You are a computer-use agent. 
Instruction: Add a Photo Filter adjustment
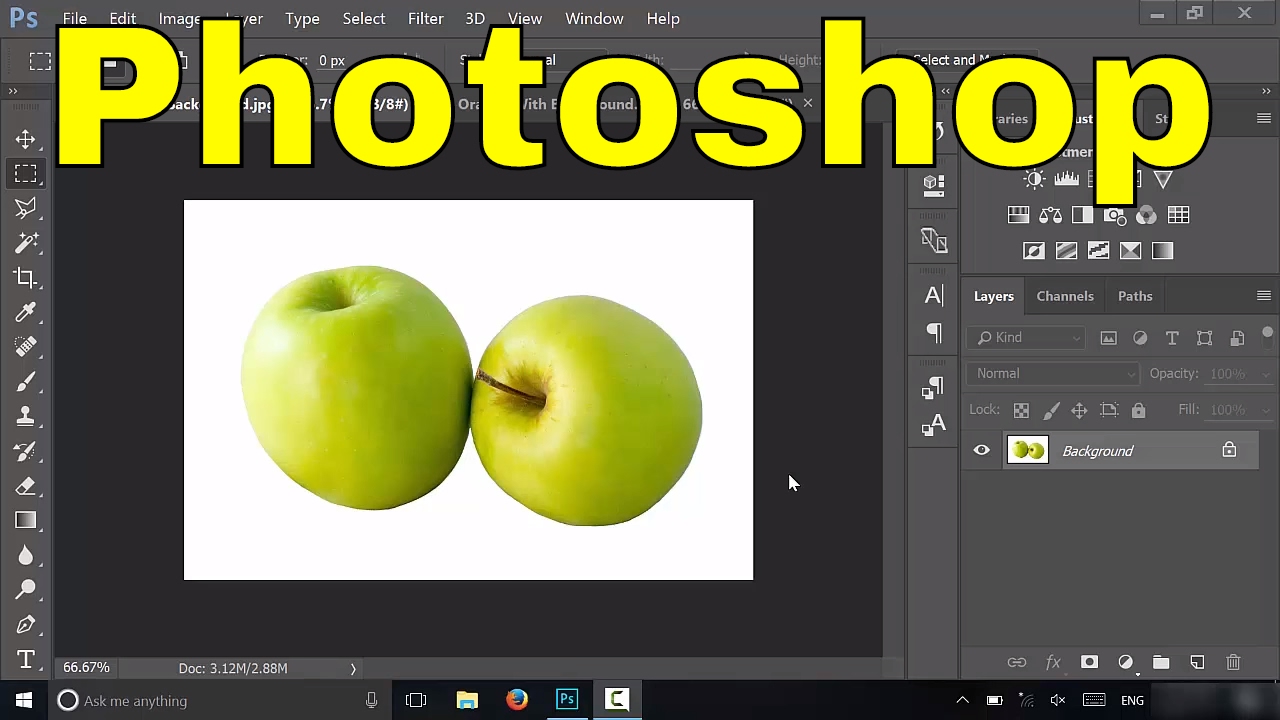click(x=1114, y=215)
